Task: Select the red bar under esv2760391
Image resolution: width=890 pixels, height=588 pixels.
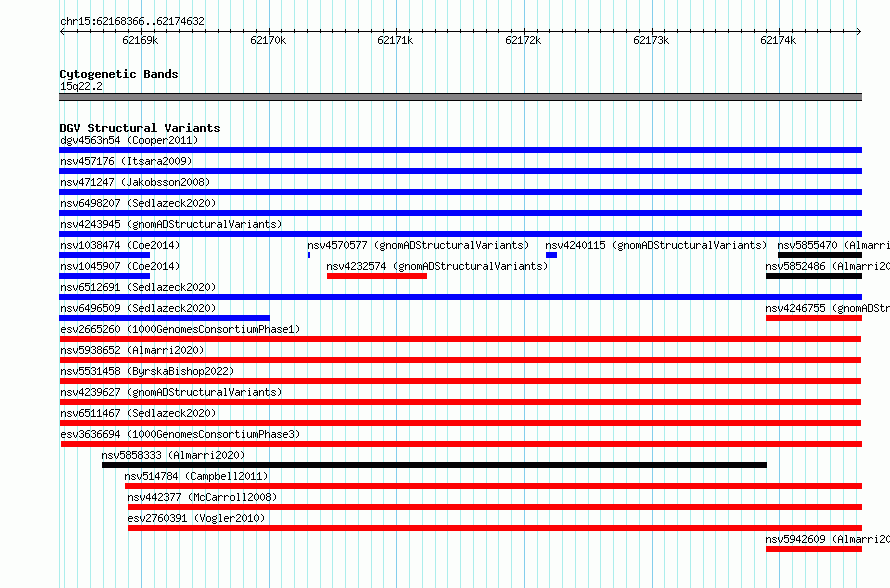Action: (495, 528)
